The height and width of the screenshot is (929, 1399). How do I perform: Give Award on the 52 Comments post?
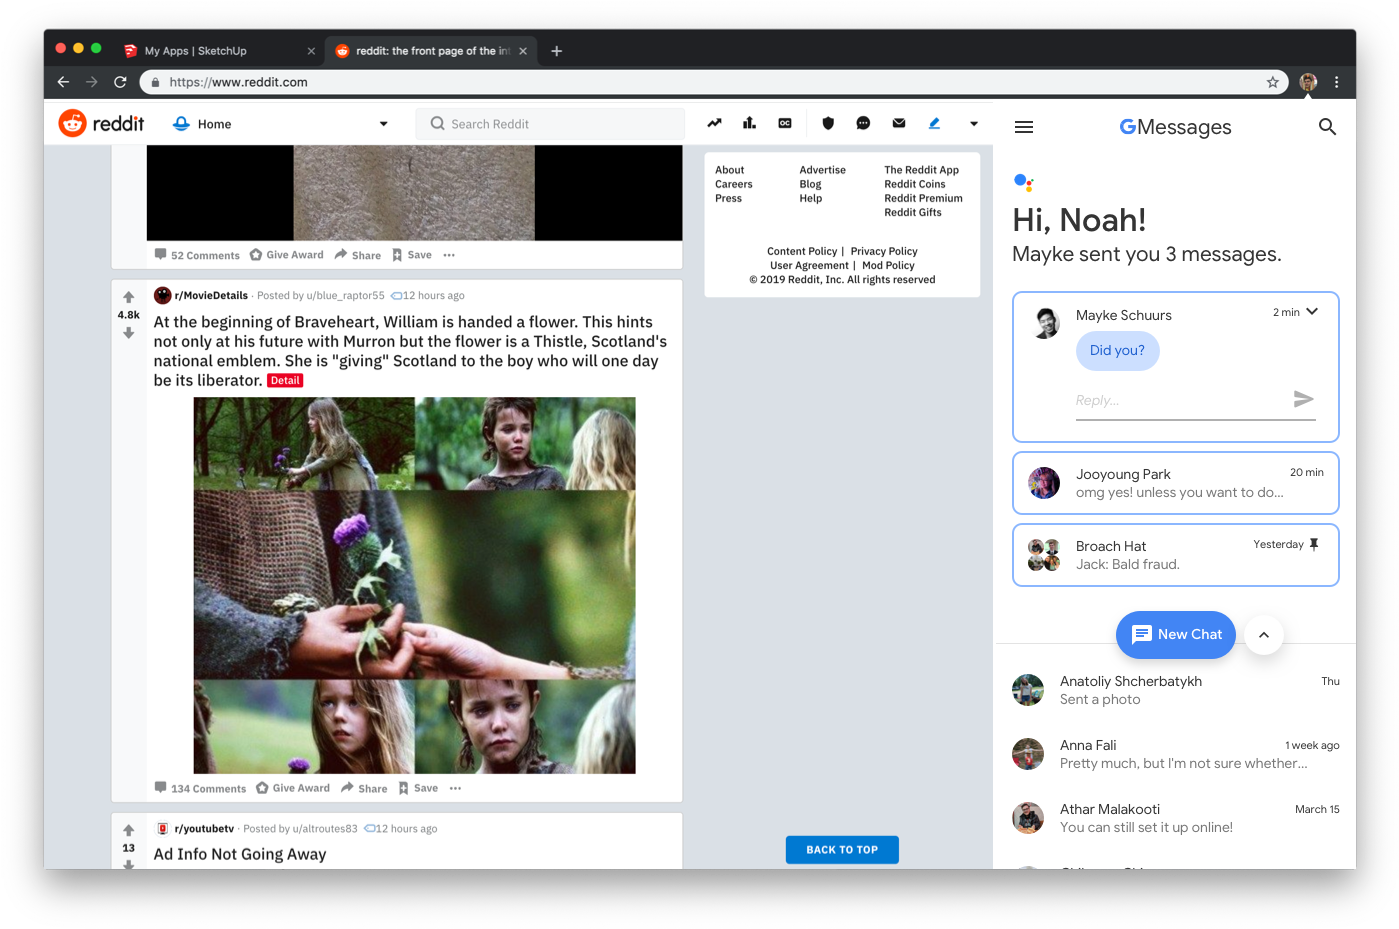tap(287, 255)
